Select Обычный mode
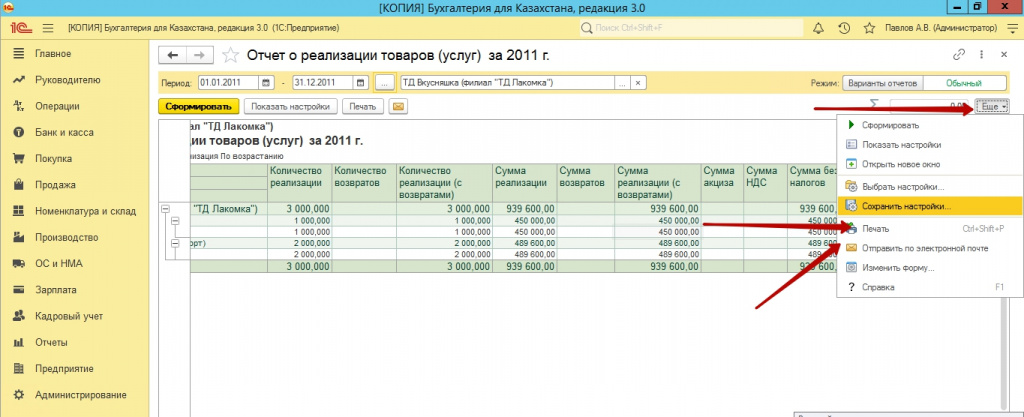This screenshot has width=1024, height=417. click(x=965, y=84)
